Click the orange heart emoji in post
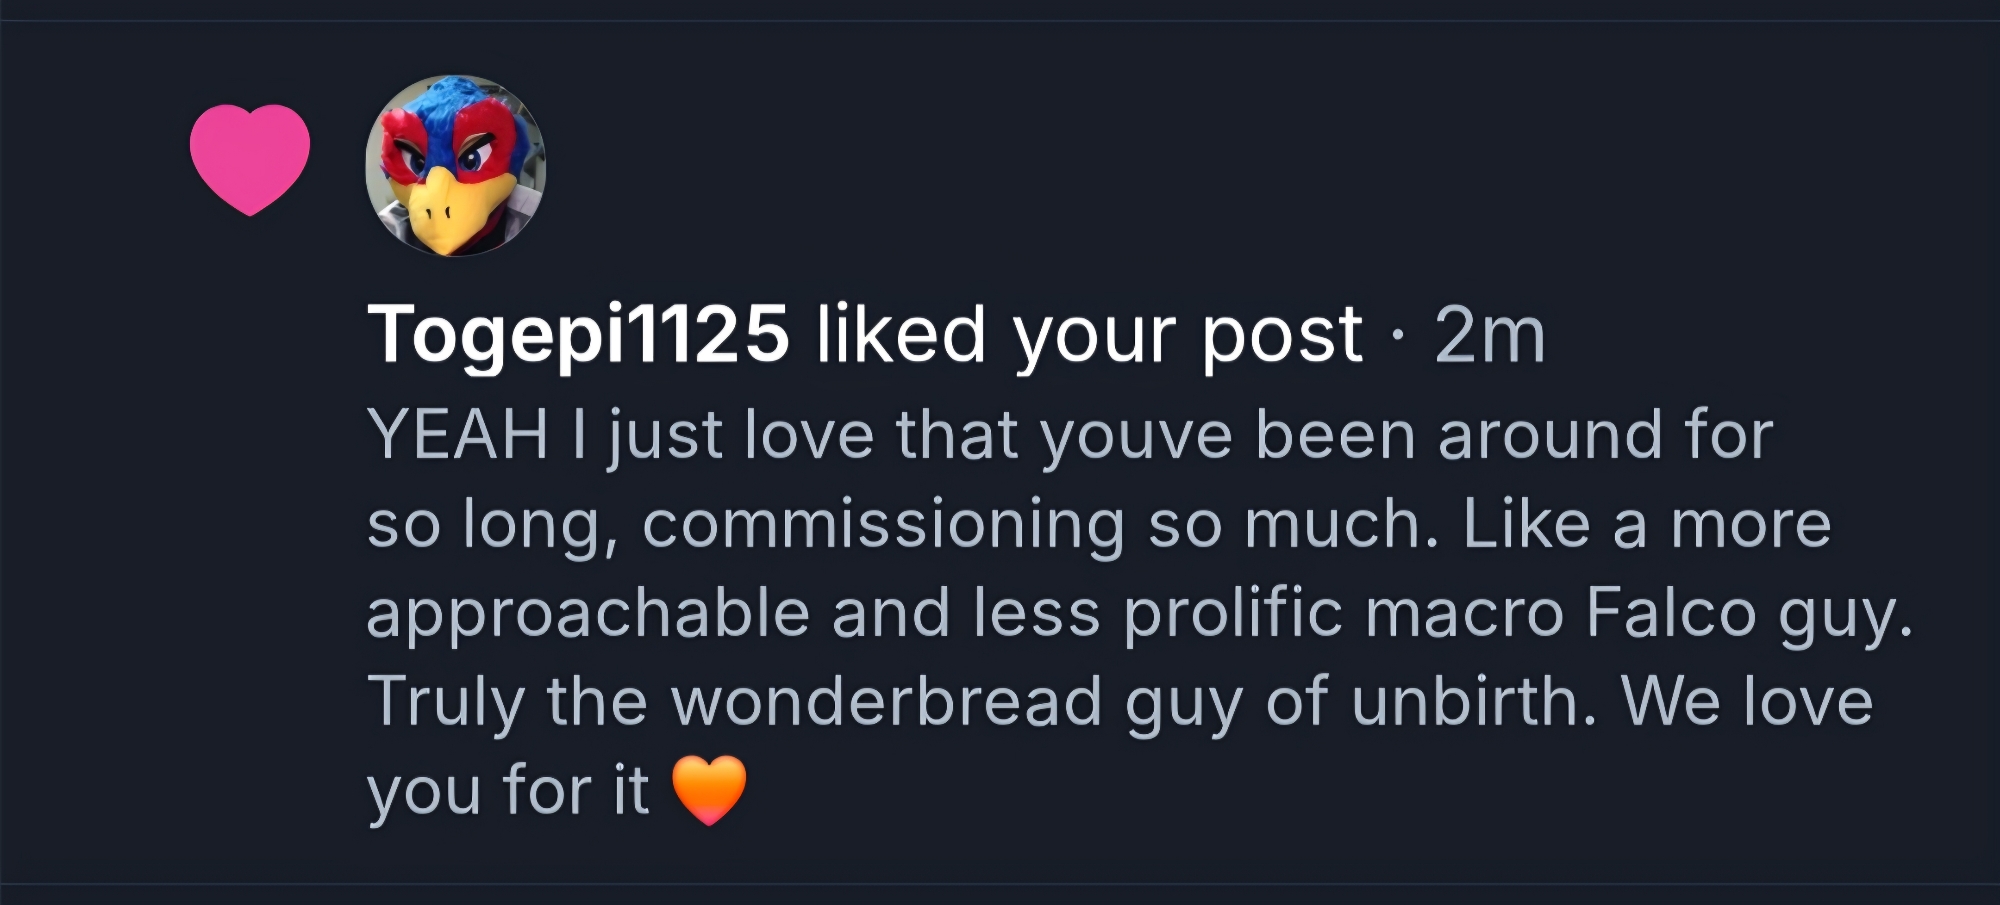The height and width of the screenshot is (905, 2000). tap(709, 790)
